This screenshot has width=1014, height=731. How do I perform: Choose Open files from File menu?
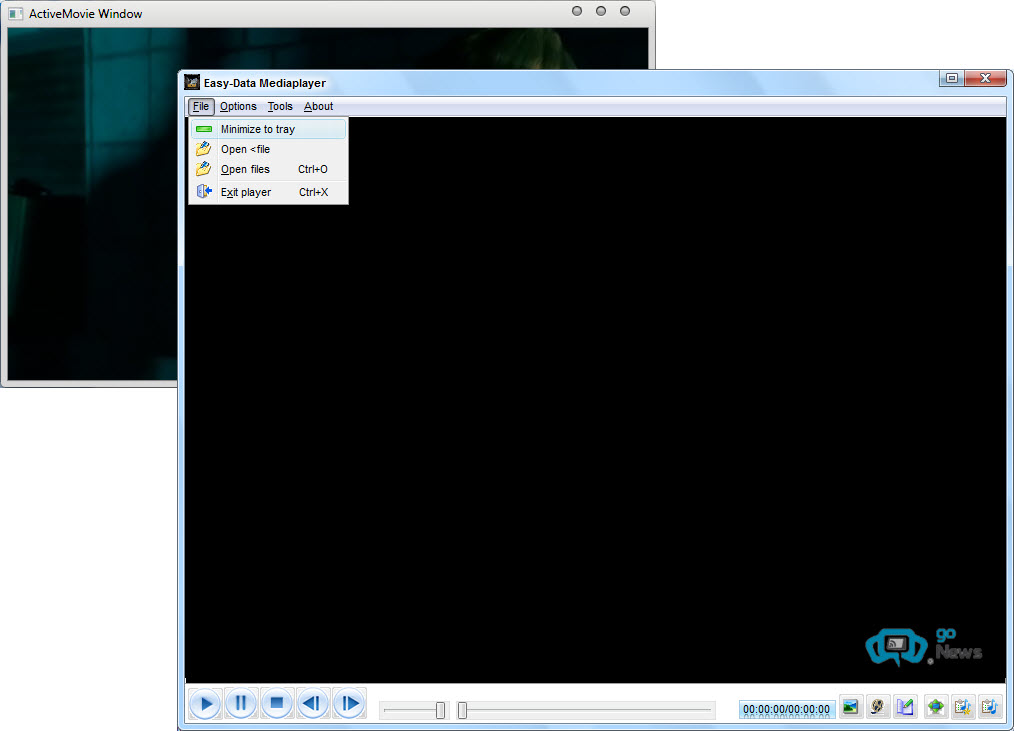(x=245, y=169)
